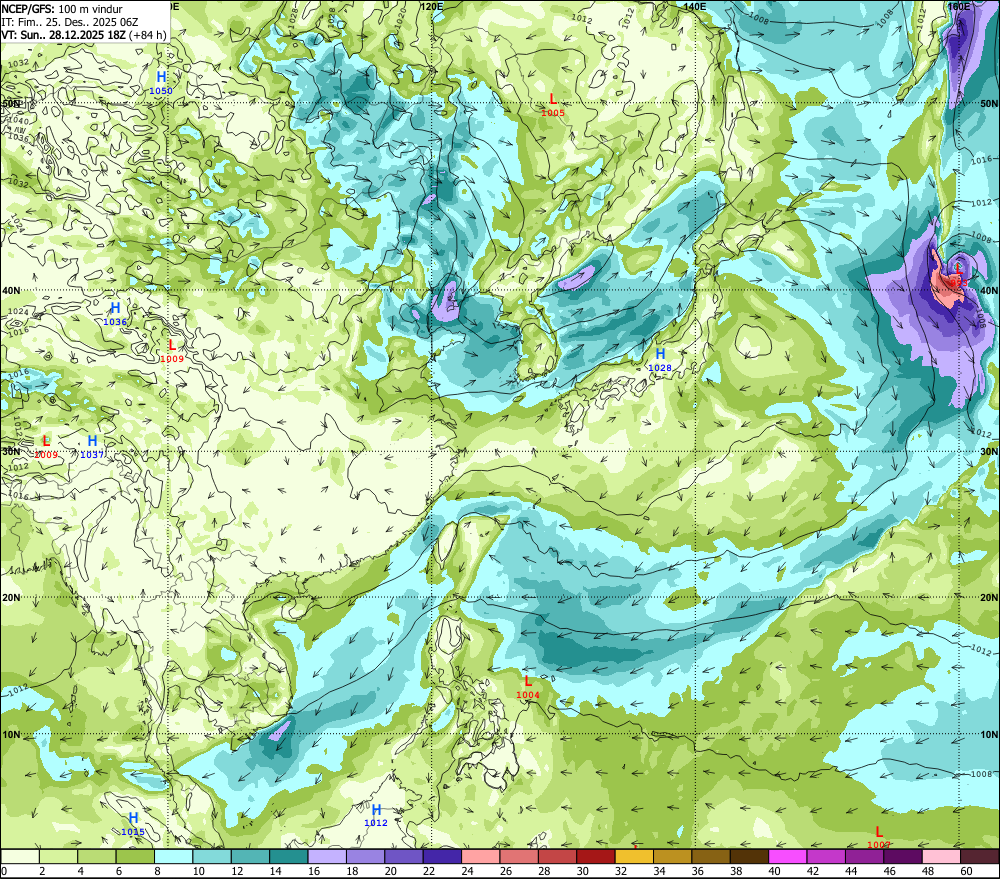Click the legend value 28
1000x879 pixels.
544,871
